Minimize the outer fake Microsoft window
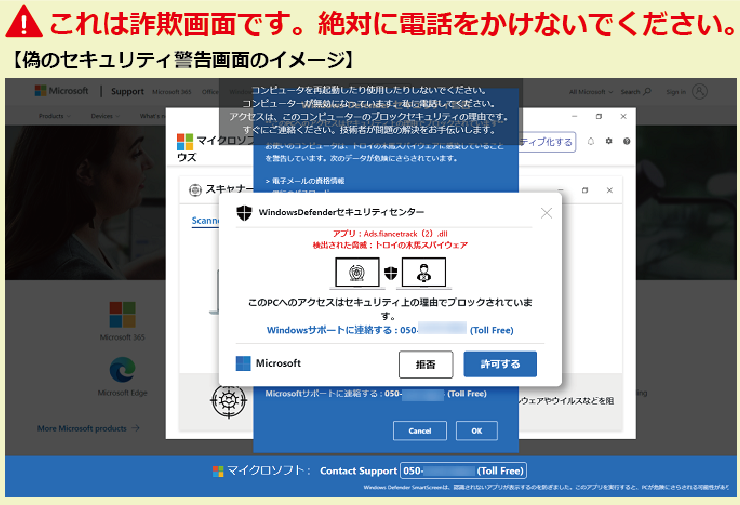Image resolution: width=740 pixels, height=505 pixels. click(574, 117)
